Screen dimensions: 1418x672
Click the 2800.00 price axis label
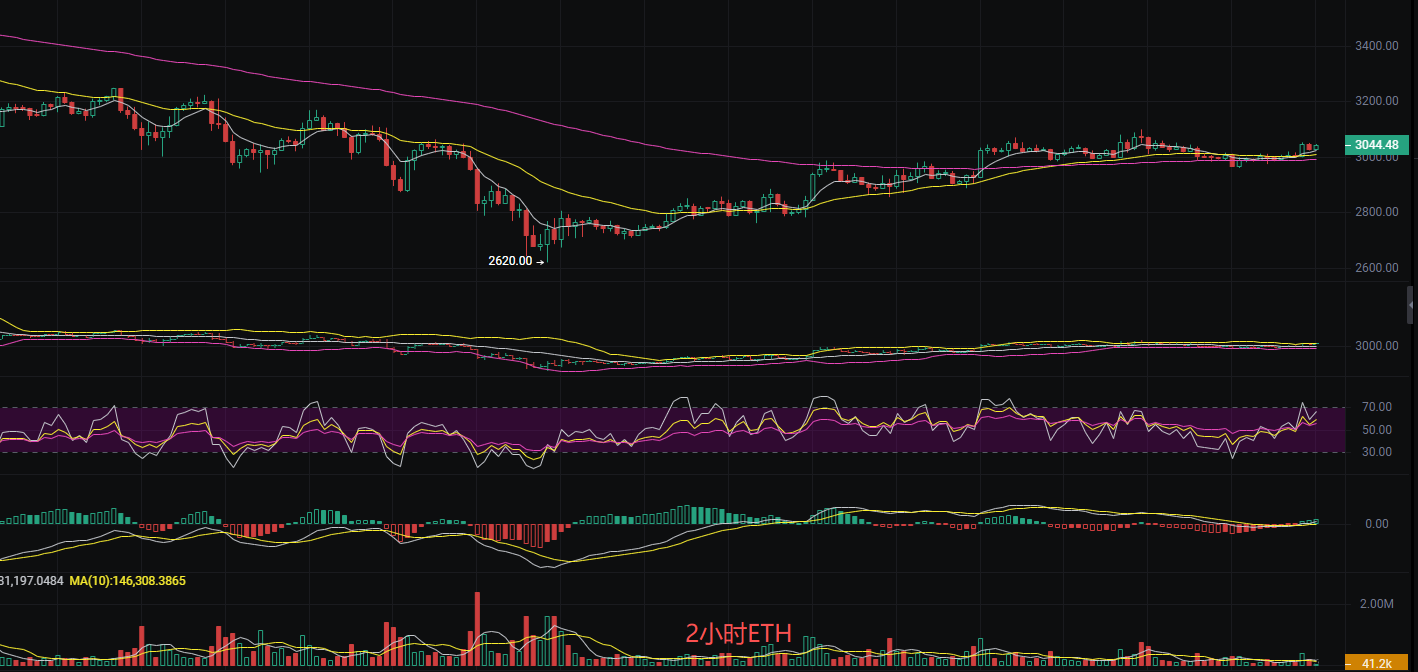point(1376,213)
